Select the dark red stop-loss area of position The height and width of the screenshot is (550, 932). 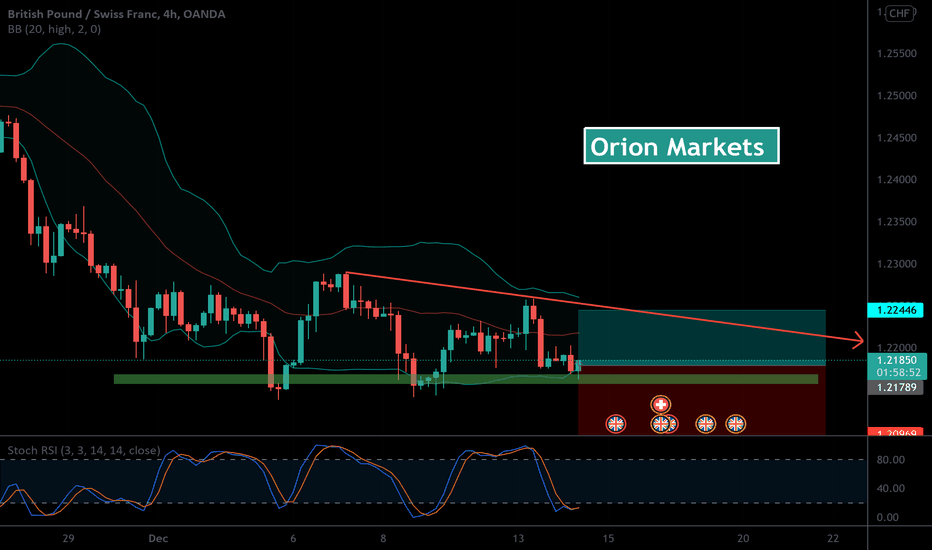click(702, 400)
